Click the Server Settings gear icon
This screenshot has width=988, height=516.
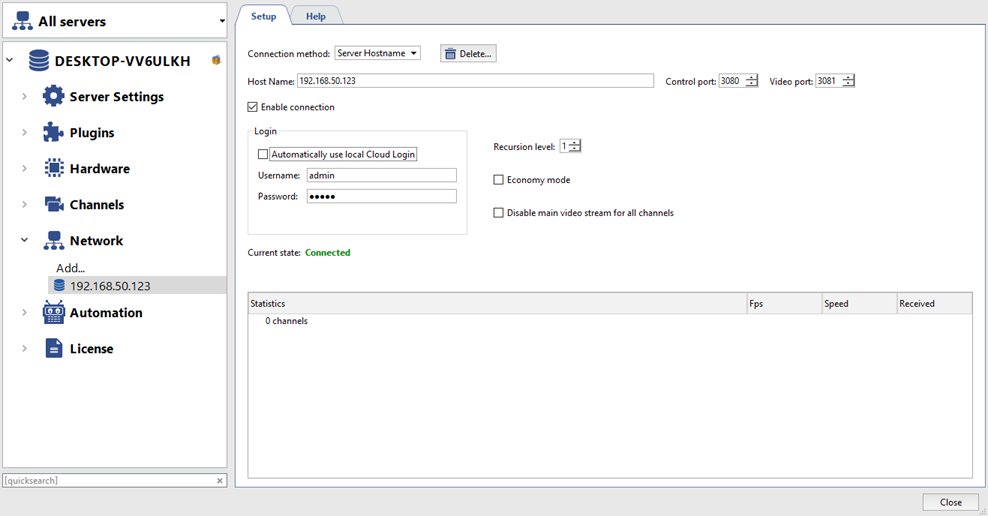[53, 97]
